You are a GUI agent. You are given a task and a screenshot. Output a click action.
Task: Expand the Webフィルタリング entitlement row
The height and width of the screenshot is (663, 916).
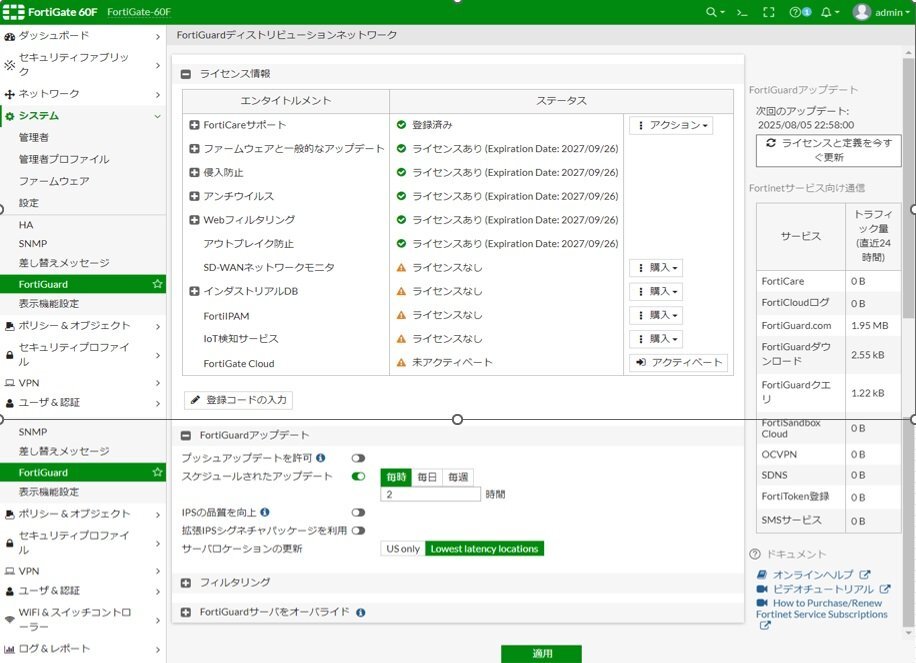coord(195,220)
